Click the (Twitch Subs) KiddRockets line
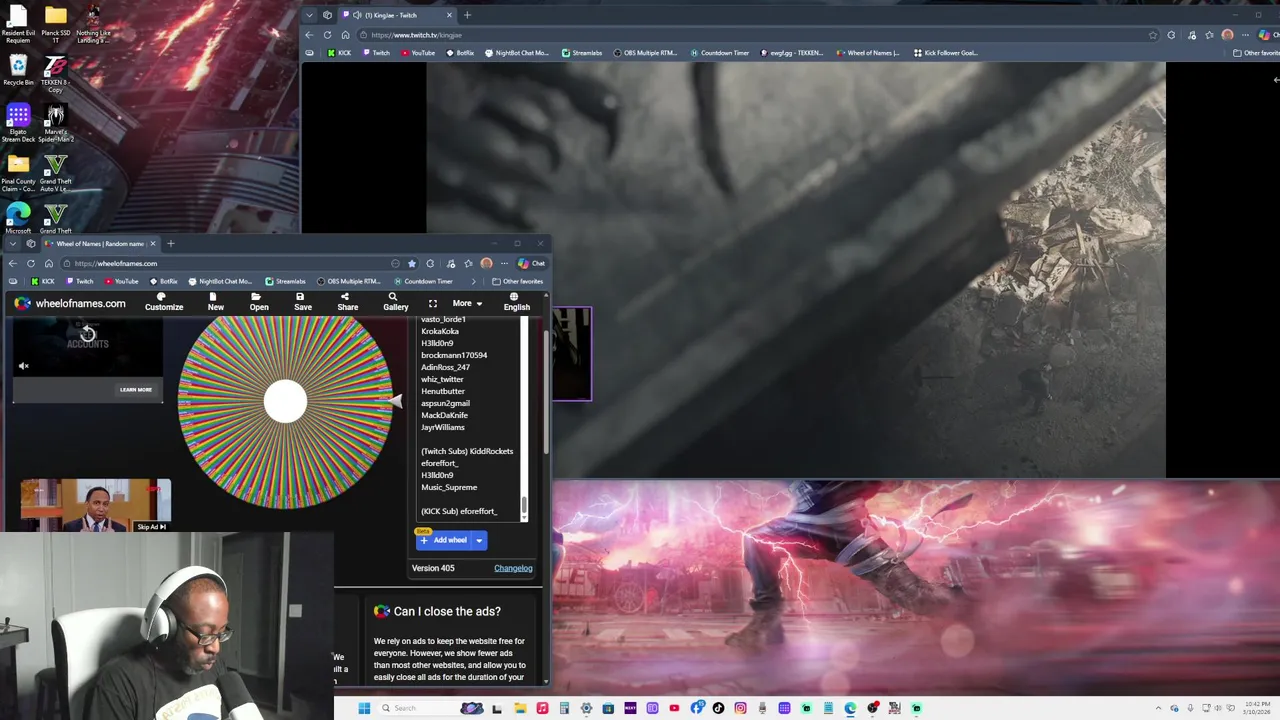 [467, 451]
